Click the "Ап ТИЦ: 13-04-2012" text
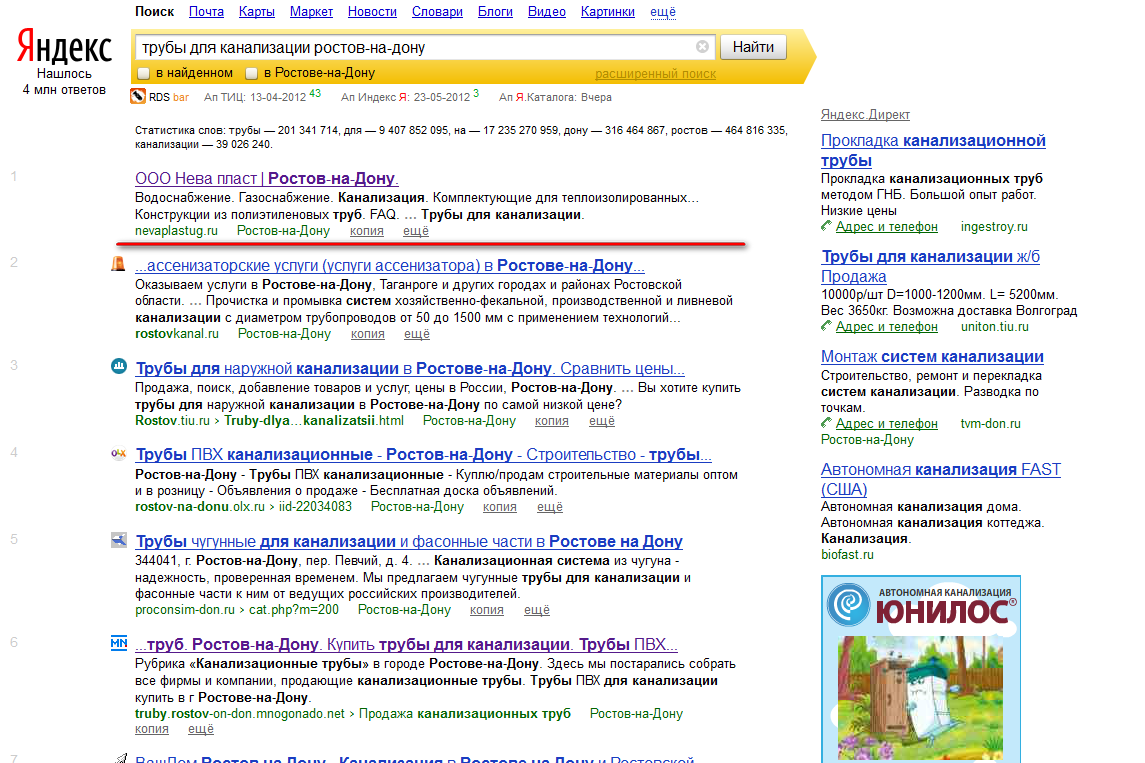This screenshot has height=763, width=1145. coord(255,97)
